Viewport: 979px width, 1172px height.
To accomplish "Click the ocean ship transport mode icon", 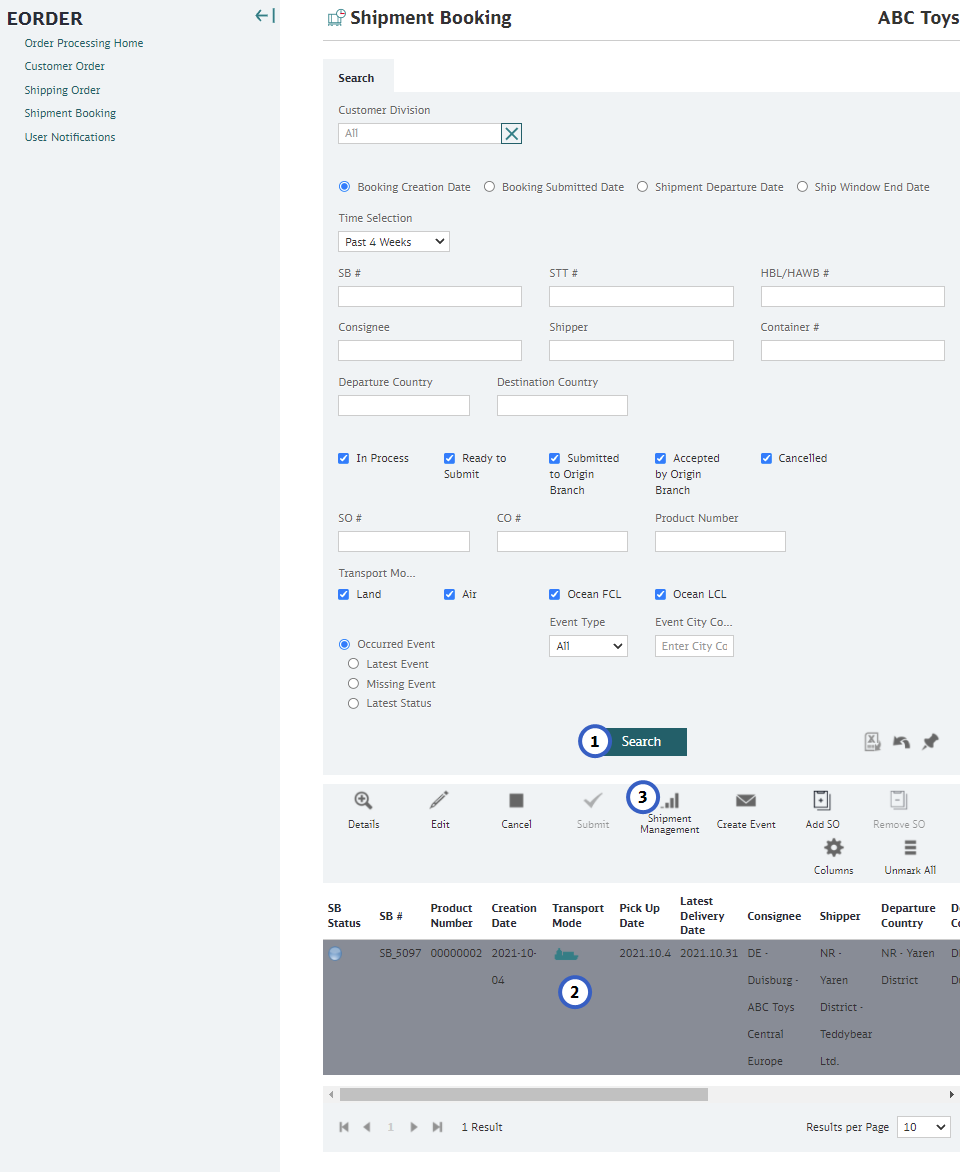I will [x=566, y=954].
